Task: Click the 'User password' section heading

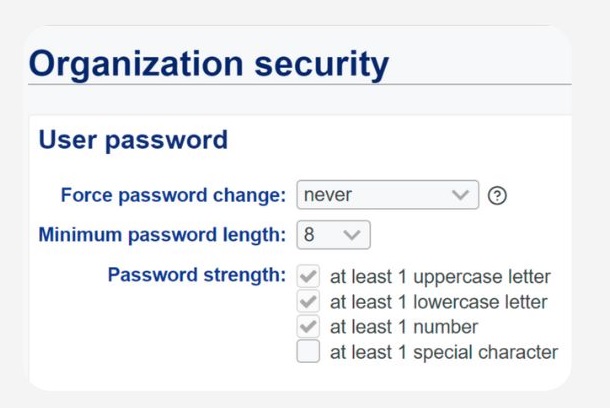Action: [133, 140]
